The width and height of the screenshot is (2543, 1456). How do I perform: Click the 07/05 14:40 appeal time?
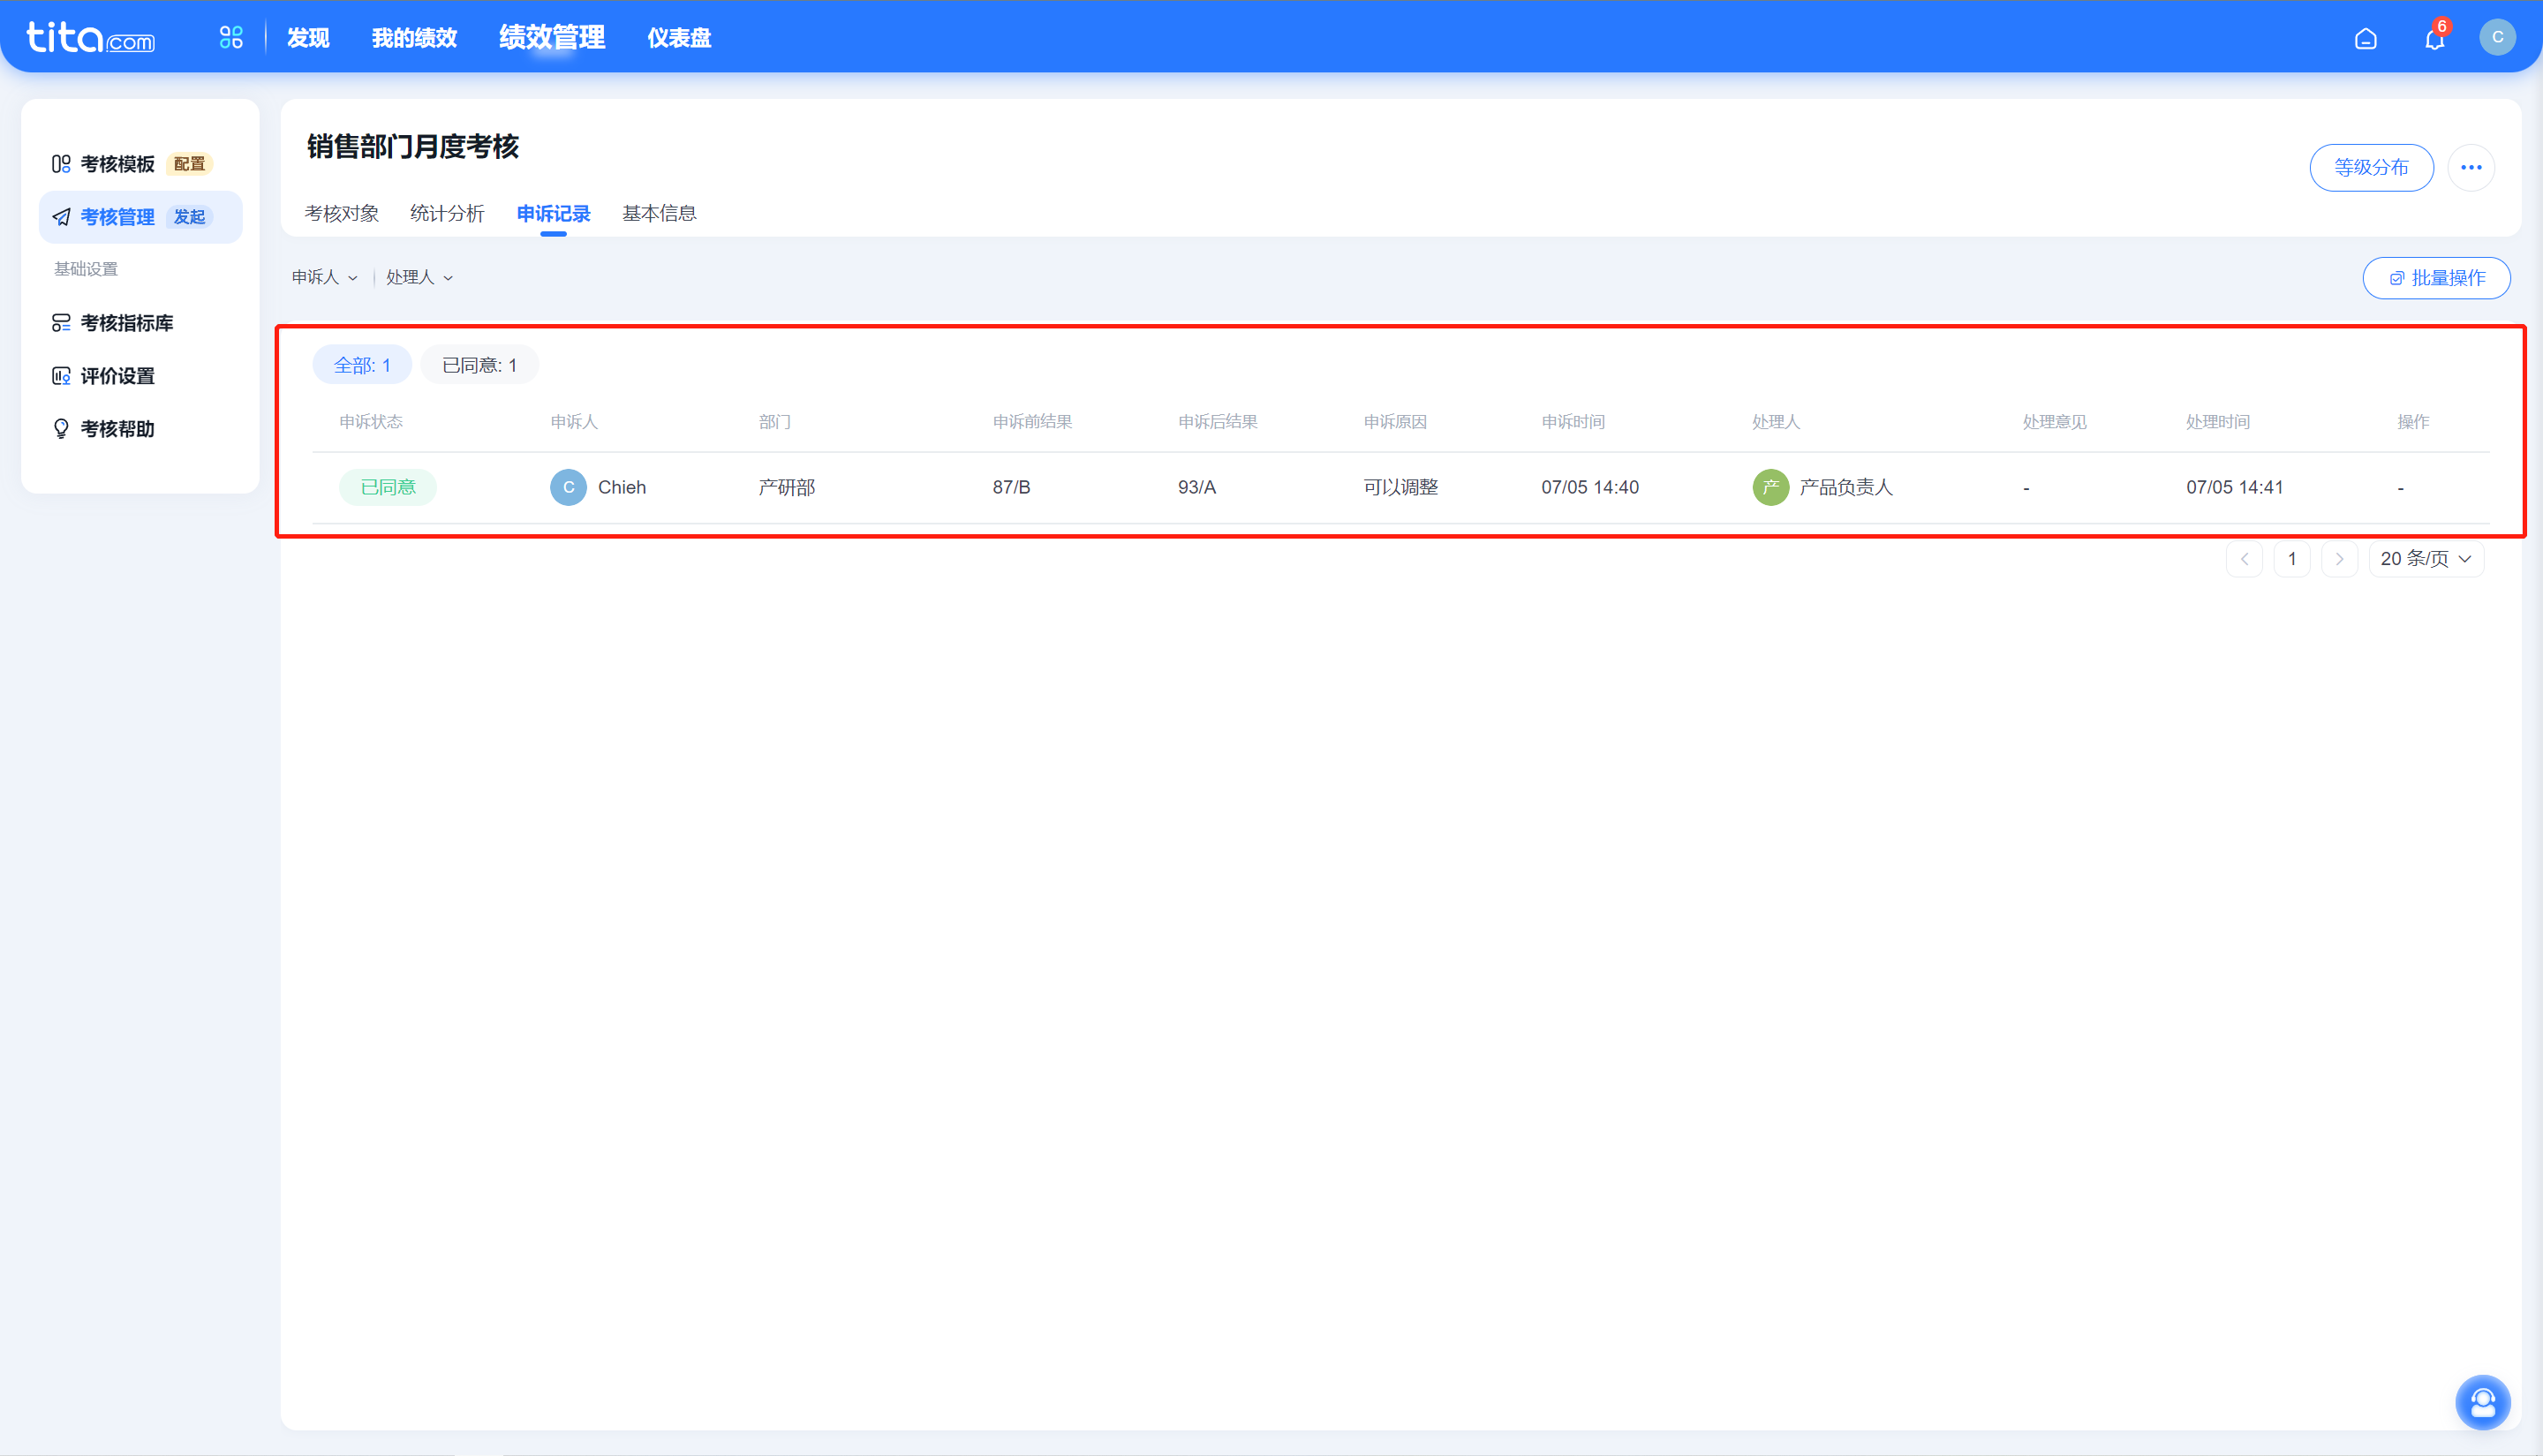(1590, 487)
